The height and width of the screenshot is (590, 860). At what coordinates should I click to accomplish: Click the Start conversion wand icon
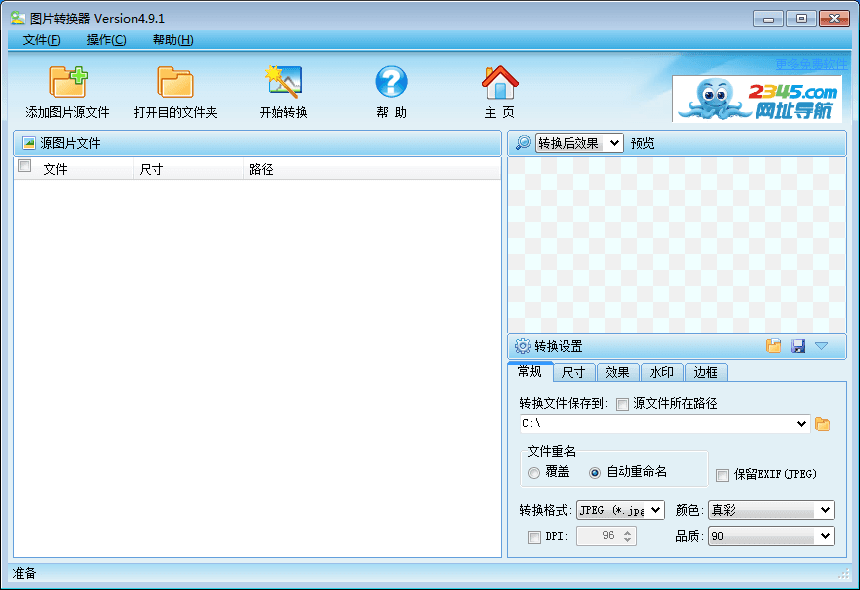click(283, 81)
